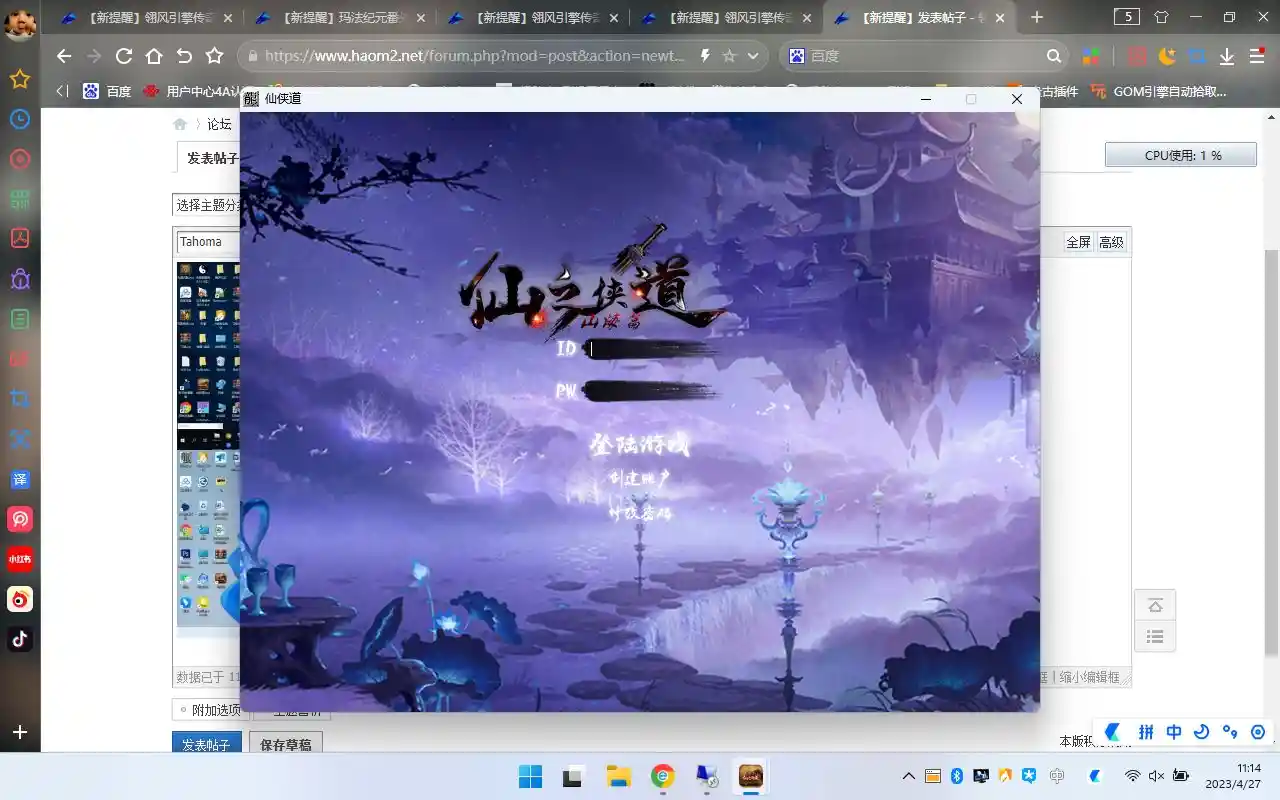Toggle night mode moon in browser toolbar
This screenshot has height=800, width=1280.
pyautogui.click(x=1167, y=56)
